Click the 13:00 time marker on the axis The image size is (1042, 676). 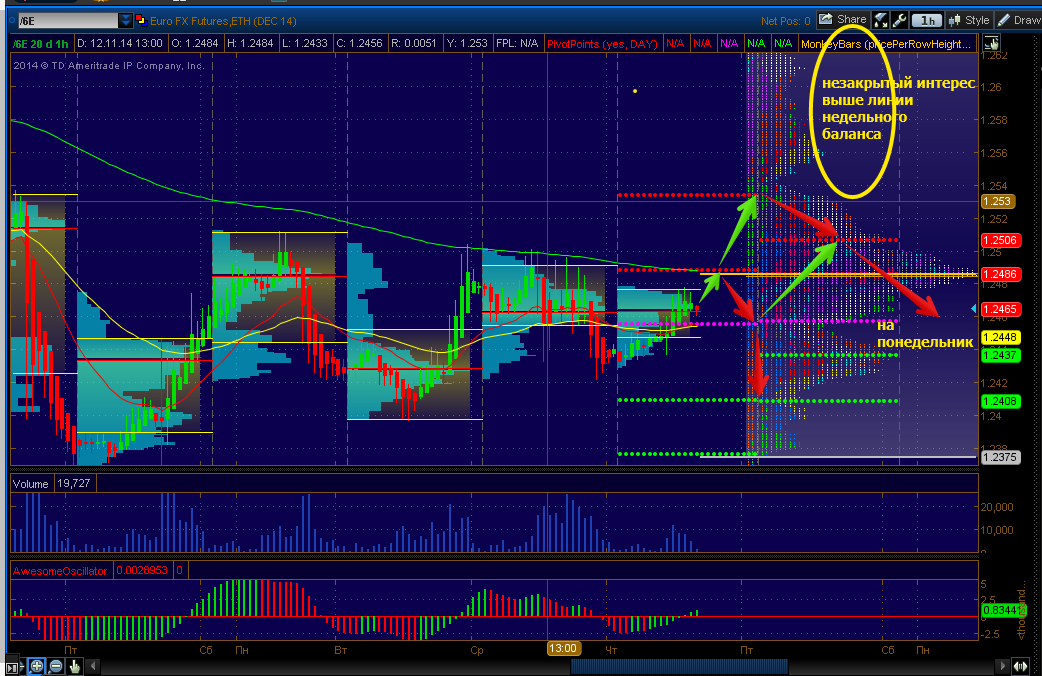[563, 648]
